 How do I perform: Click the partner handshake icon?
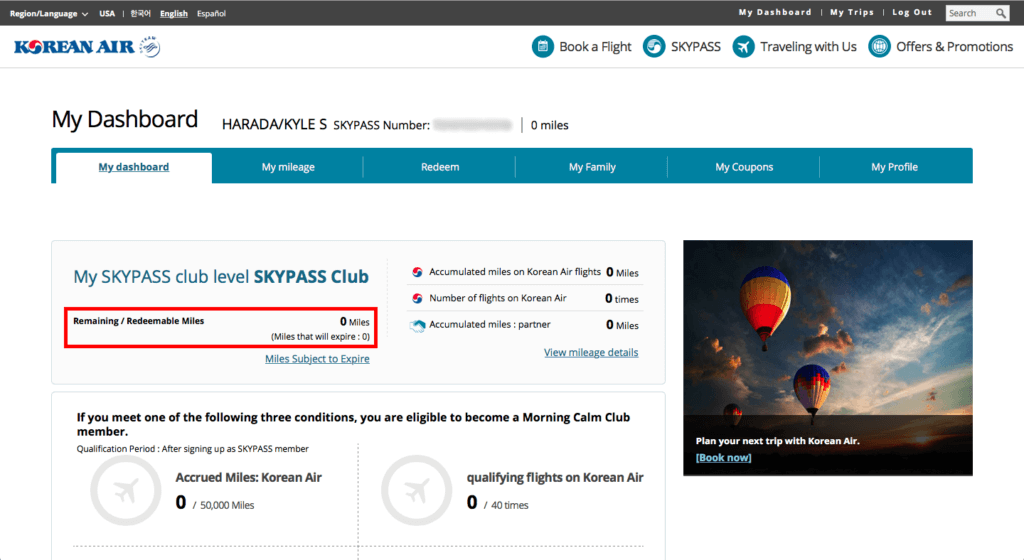(x=417, y=325)
